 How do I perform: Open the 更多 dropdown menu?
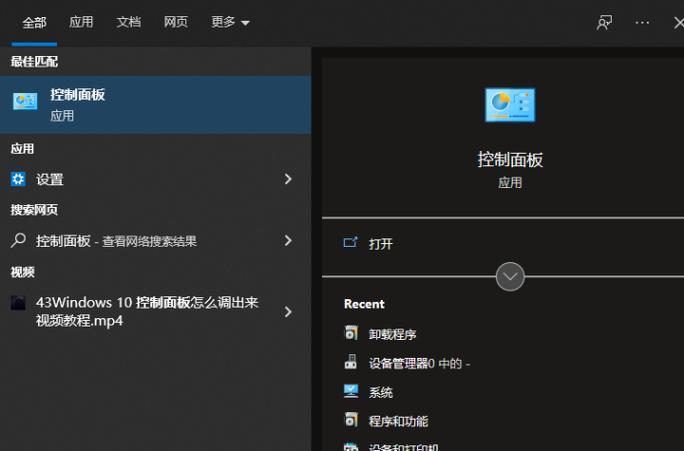pos(230,22)
